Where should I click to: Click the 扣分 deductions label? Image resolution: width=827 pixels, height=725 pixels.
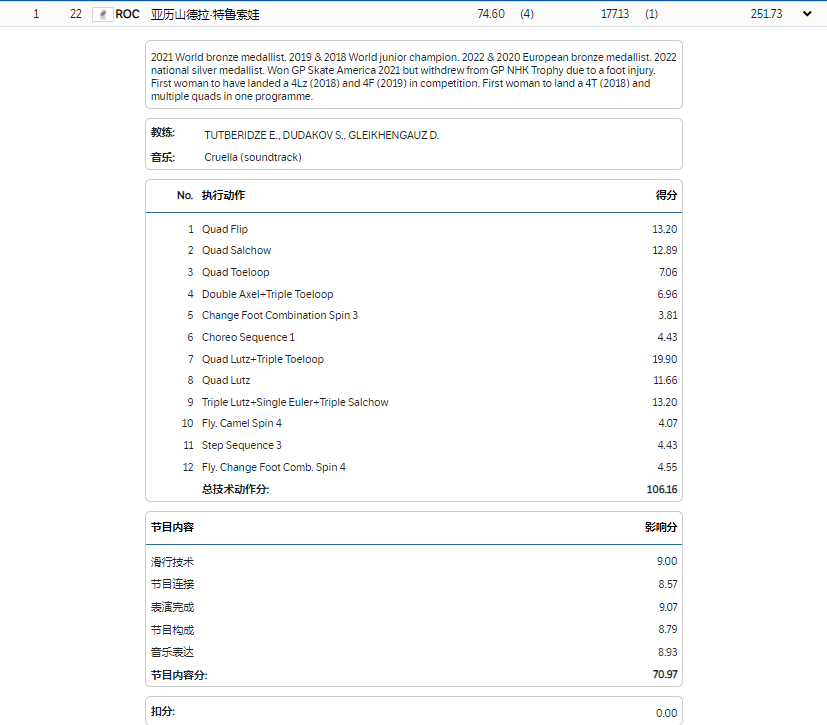(163, 711)
